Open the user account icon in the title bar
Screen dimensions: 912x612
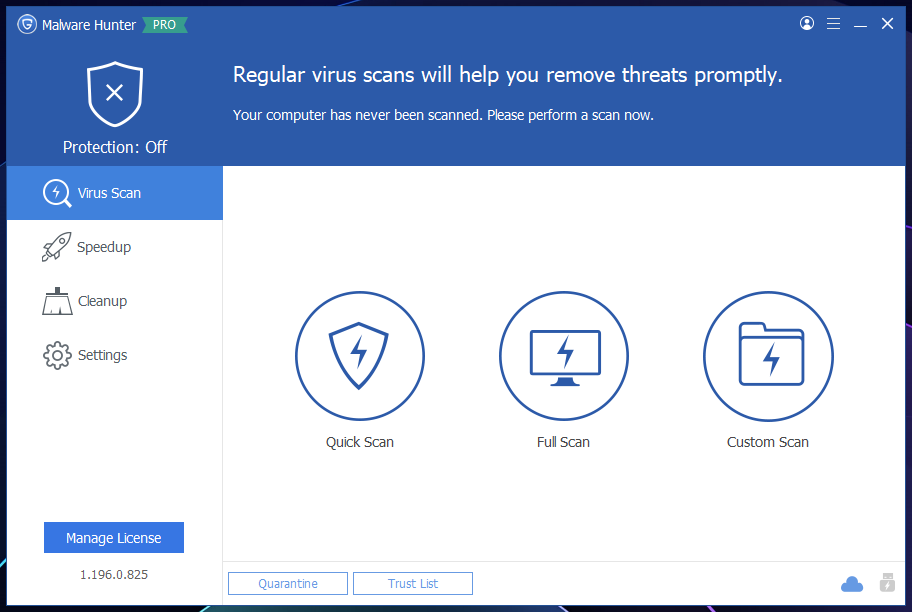807,23
